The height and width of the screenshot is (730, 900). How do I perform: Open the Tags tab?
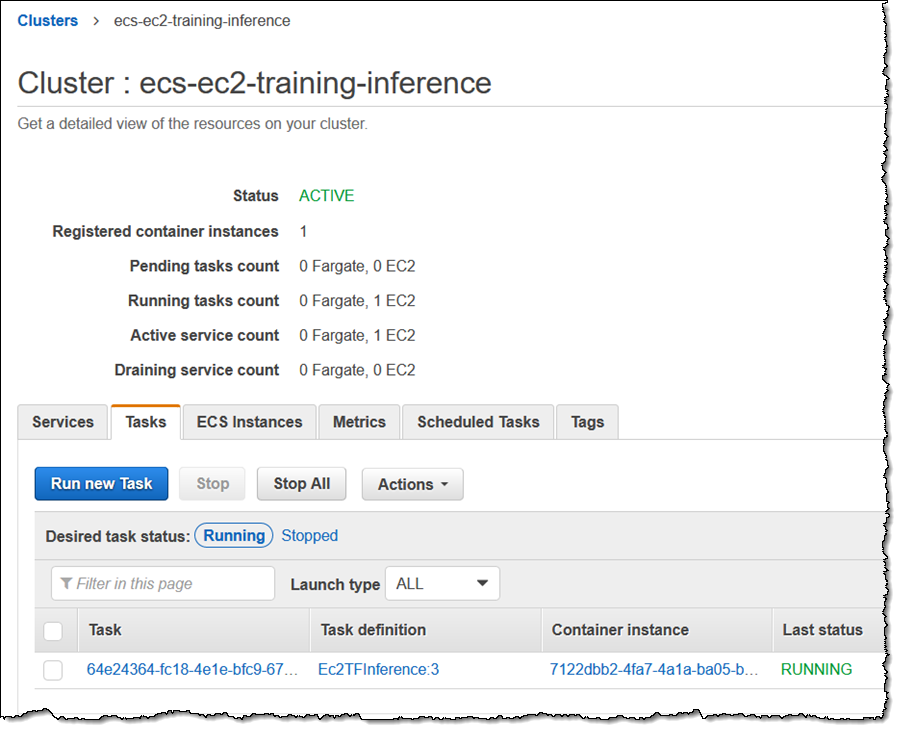tap(587, 422)
